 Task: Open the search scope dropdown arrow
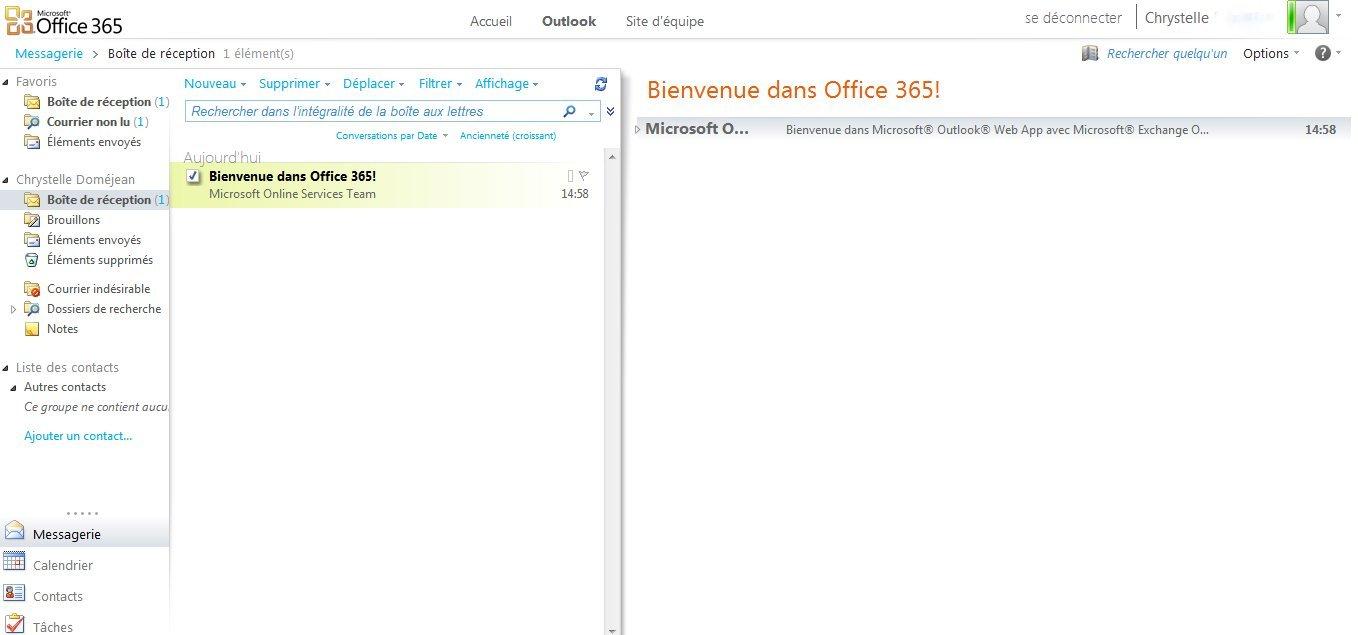(x=591, y=113)
